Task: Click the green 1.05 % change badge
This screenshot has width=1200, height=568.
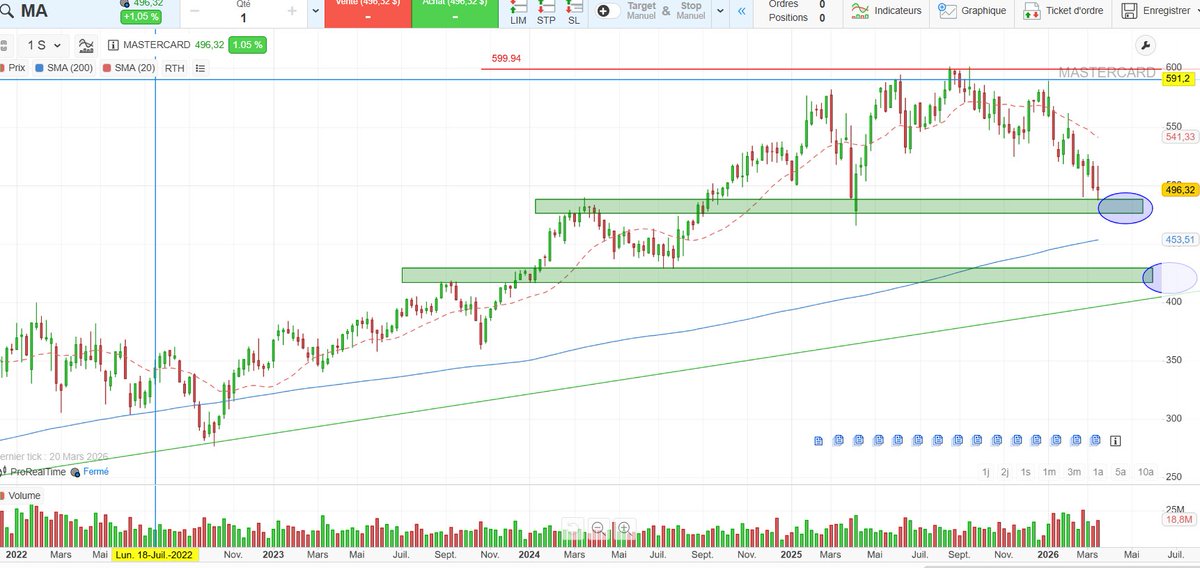Action: [x=246, y=45]
